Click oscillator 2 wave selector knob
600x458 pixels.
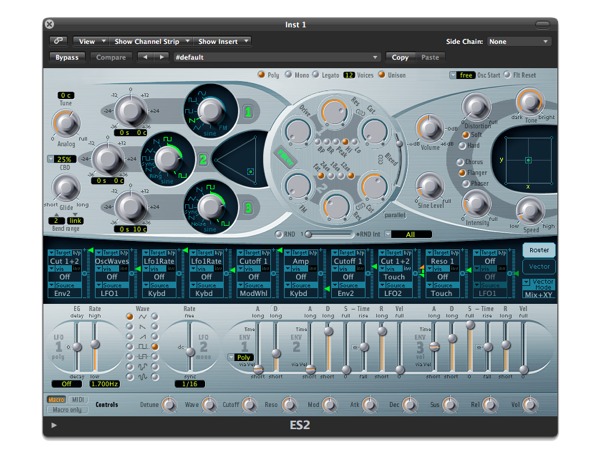(x=167, y=159)
